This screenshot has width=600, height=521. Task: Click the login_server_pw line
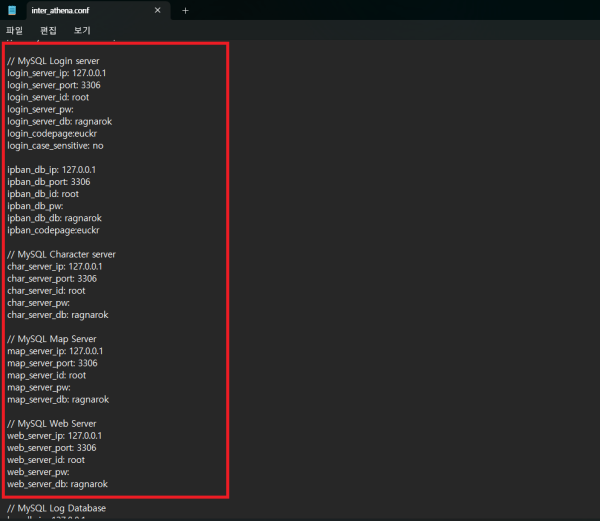pos(39,109)
